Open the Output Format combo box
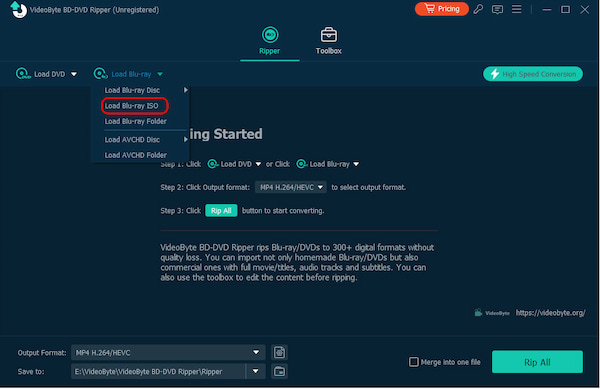 pos(168,352)
